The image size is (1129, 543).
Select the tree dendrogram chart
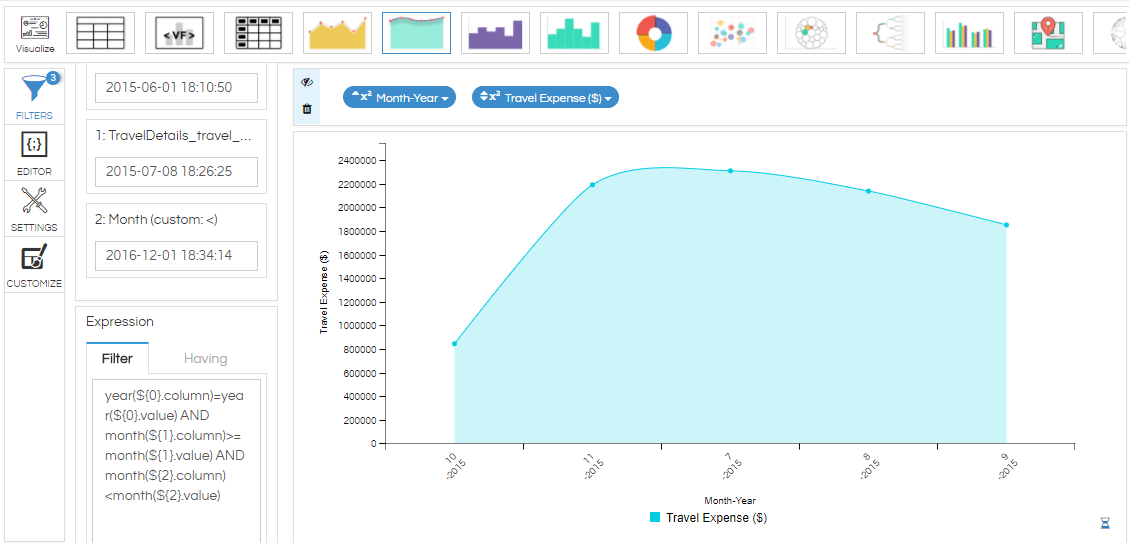tap(890, 33)
